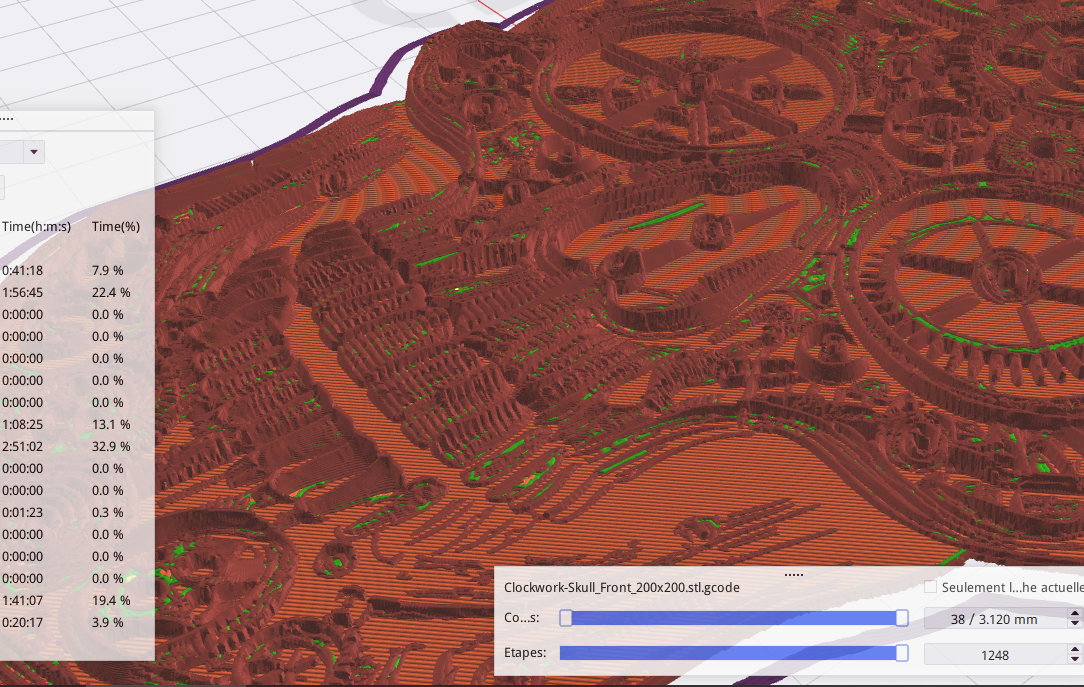The image size is (1084, 687).
Task: Click the Time(h:m:s) column header
Action: click(36, 227)
